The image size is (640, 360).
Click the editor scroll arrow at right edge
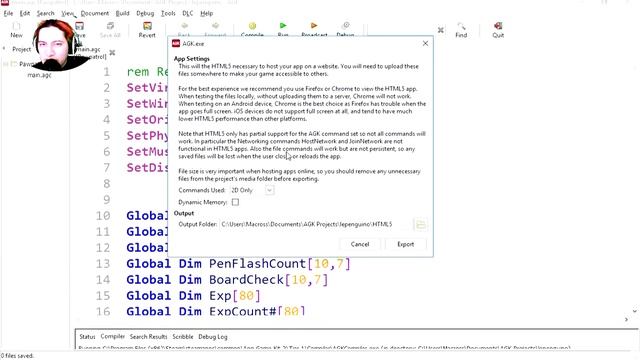(635, 311)
